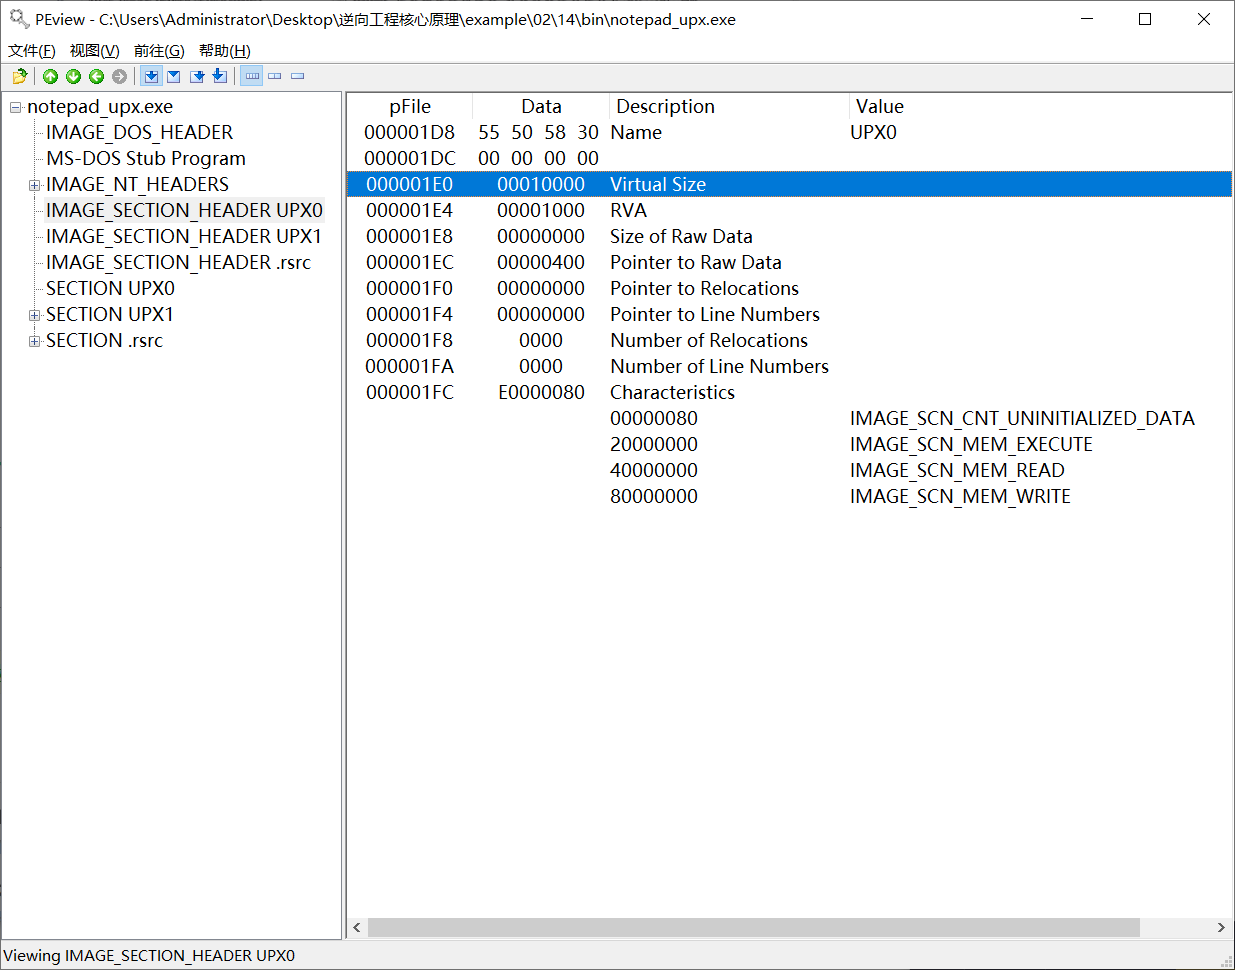The height and width of the screenshot is (970, 1235).
Task: Toggle the two-segment width view button
Action: click(x=275, y=76)
